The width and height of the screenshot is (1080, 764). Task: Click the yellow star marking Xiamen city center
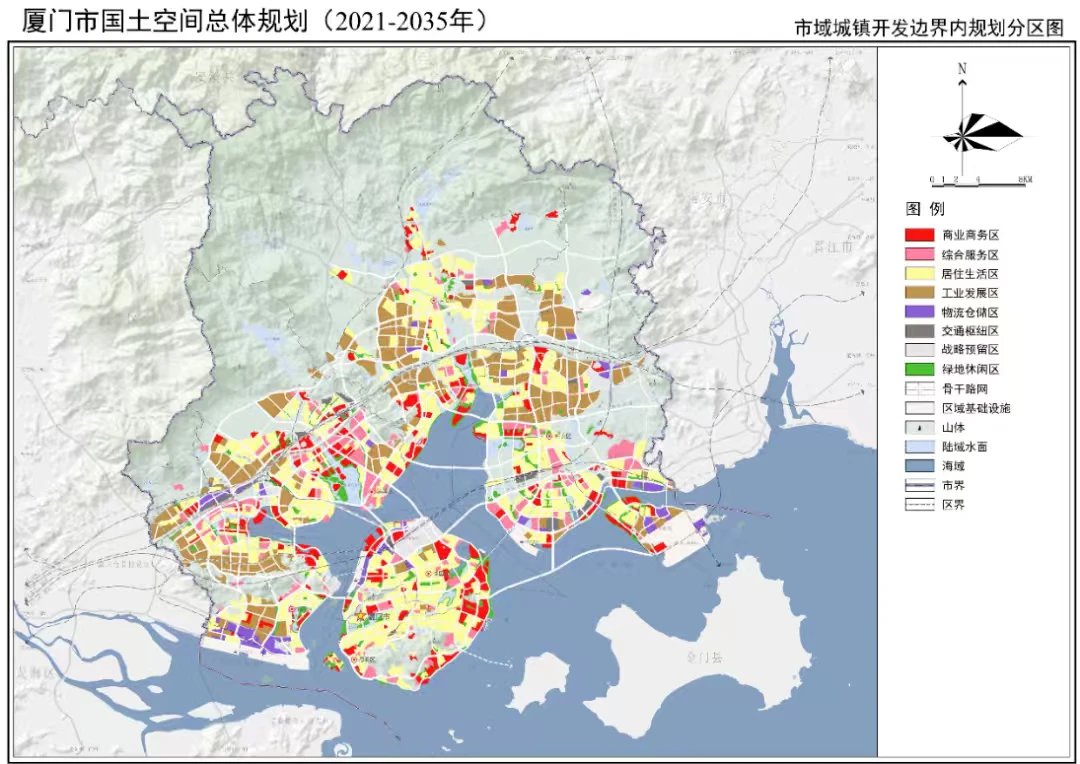tap(361, 616)
